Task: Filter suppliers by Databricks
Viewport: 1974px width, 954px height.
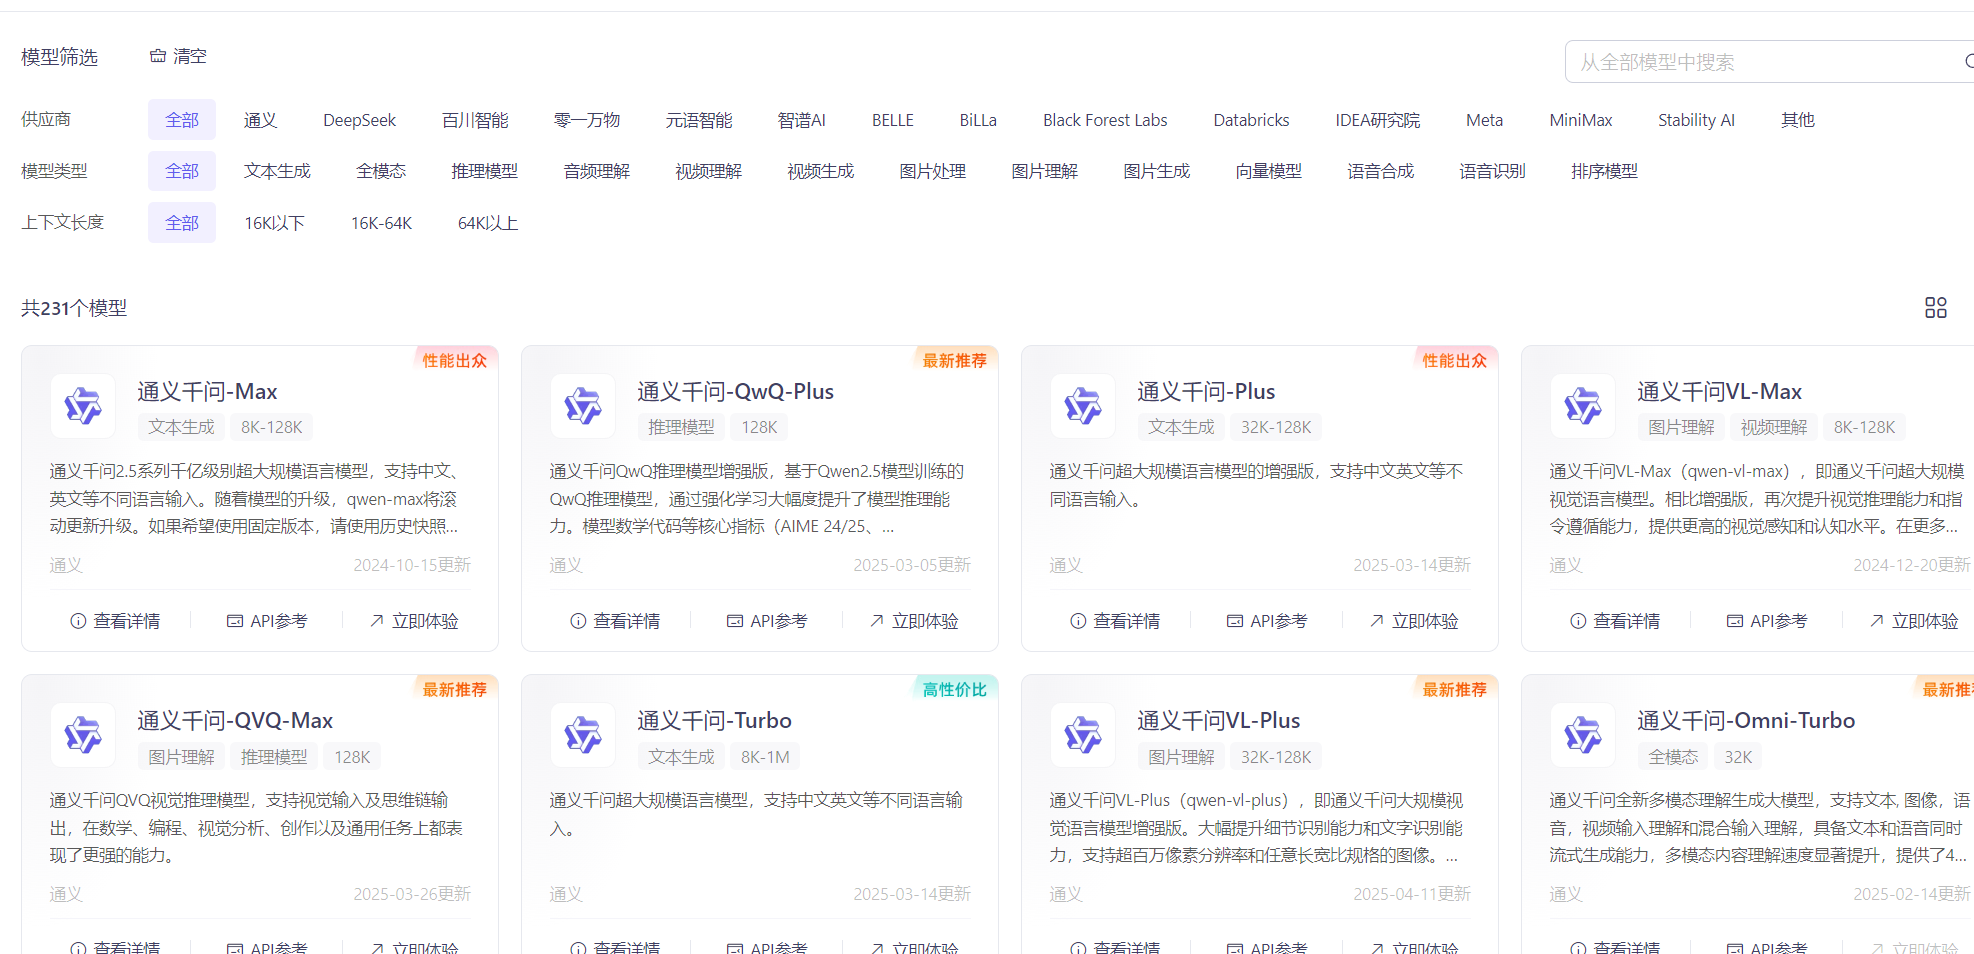Action: pos(1251,120)
